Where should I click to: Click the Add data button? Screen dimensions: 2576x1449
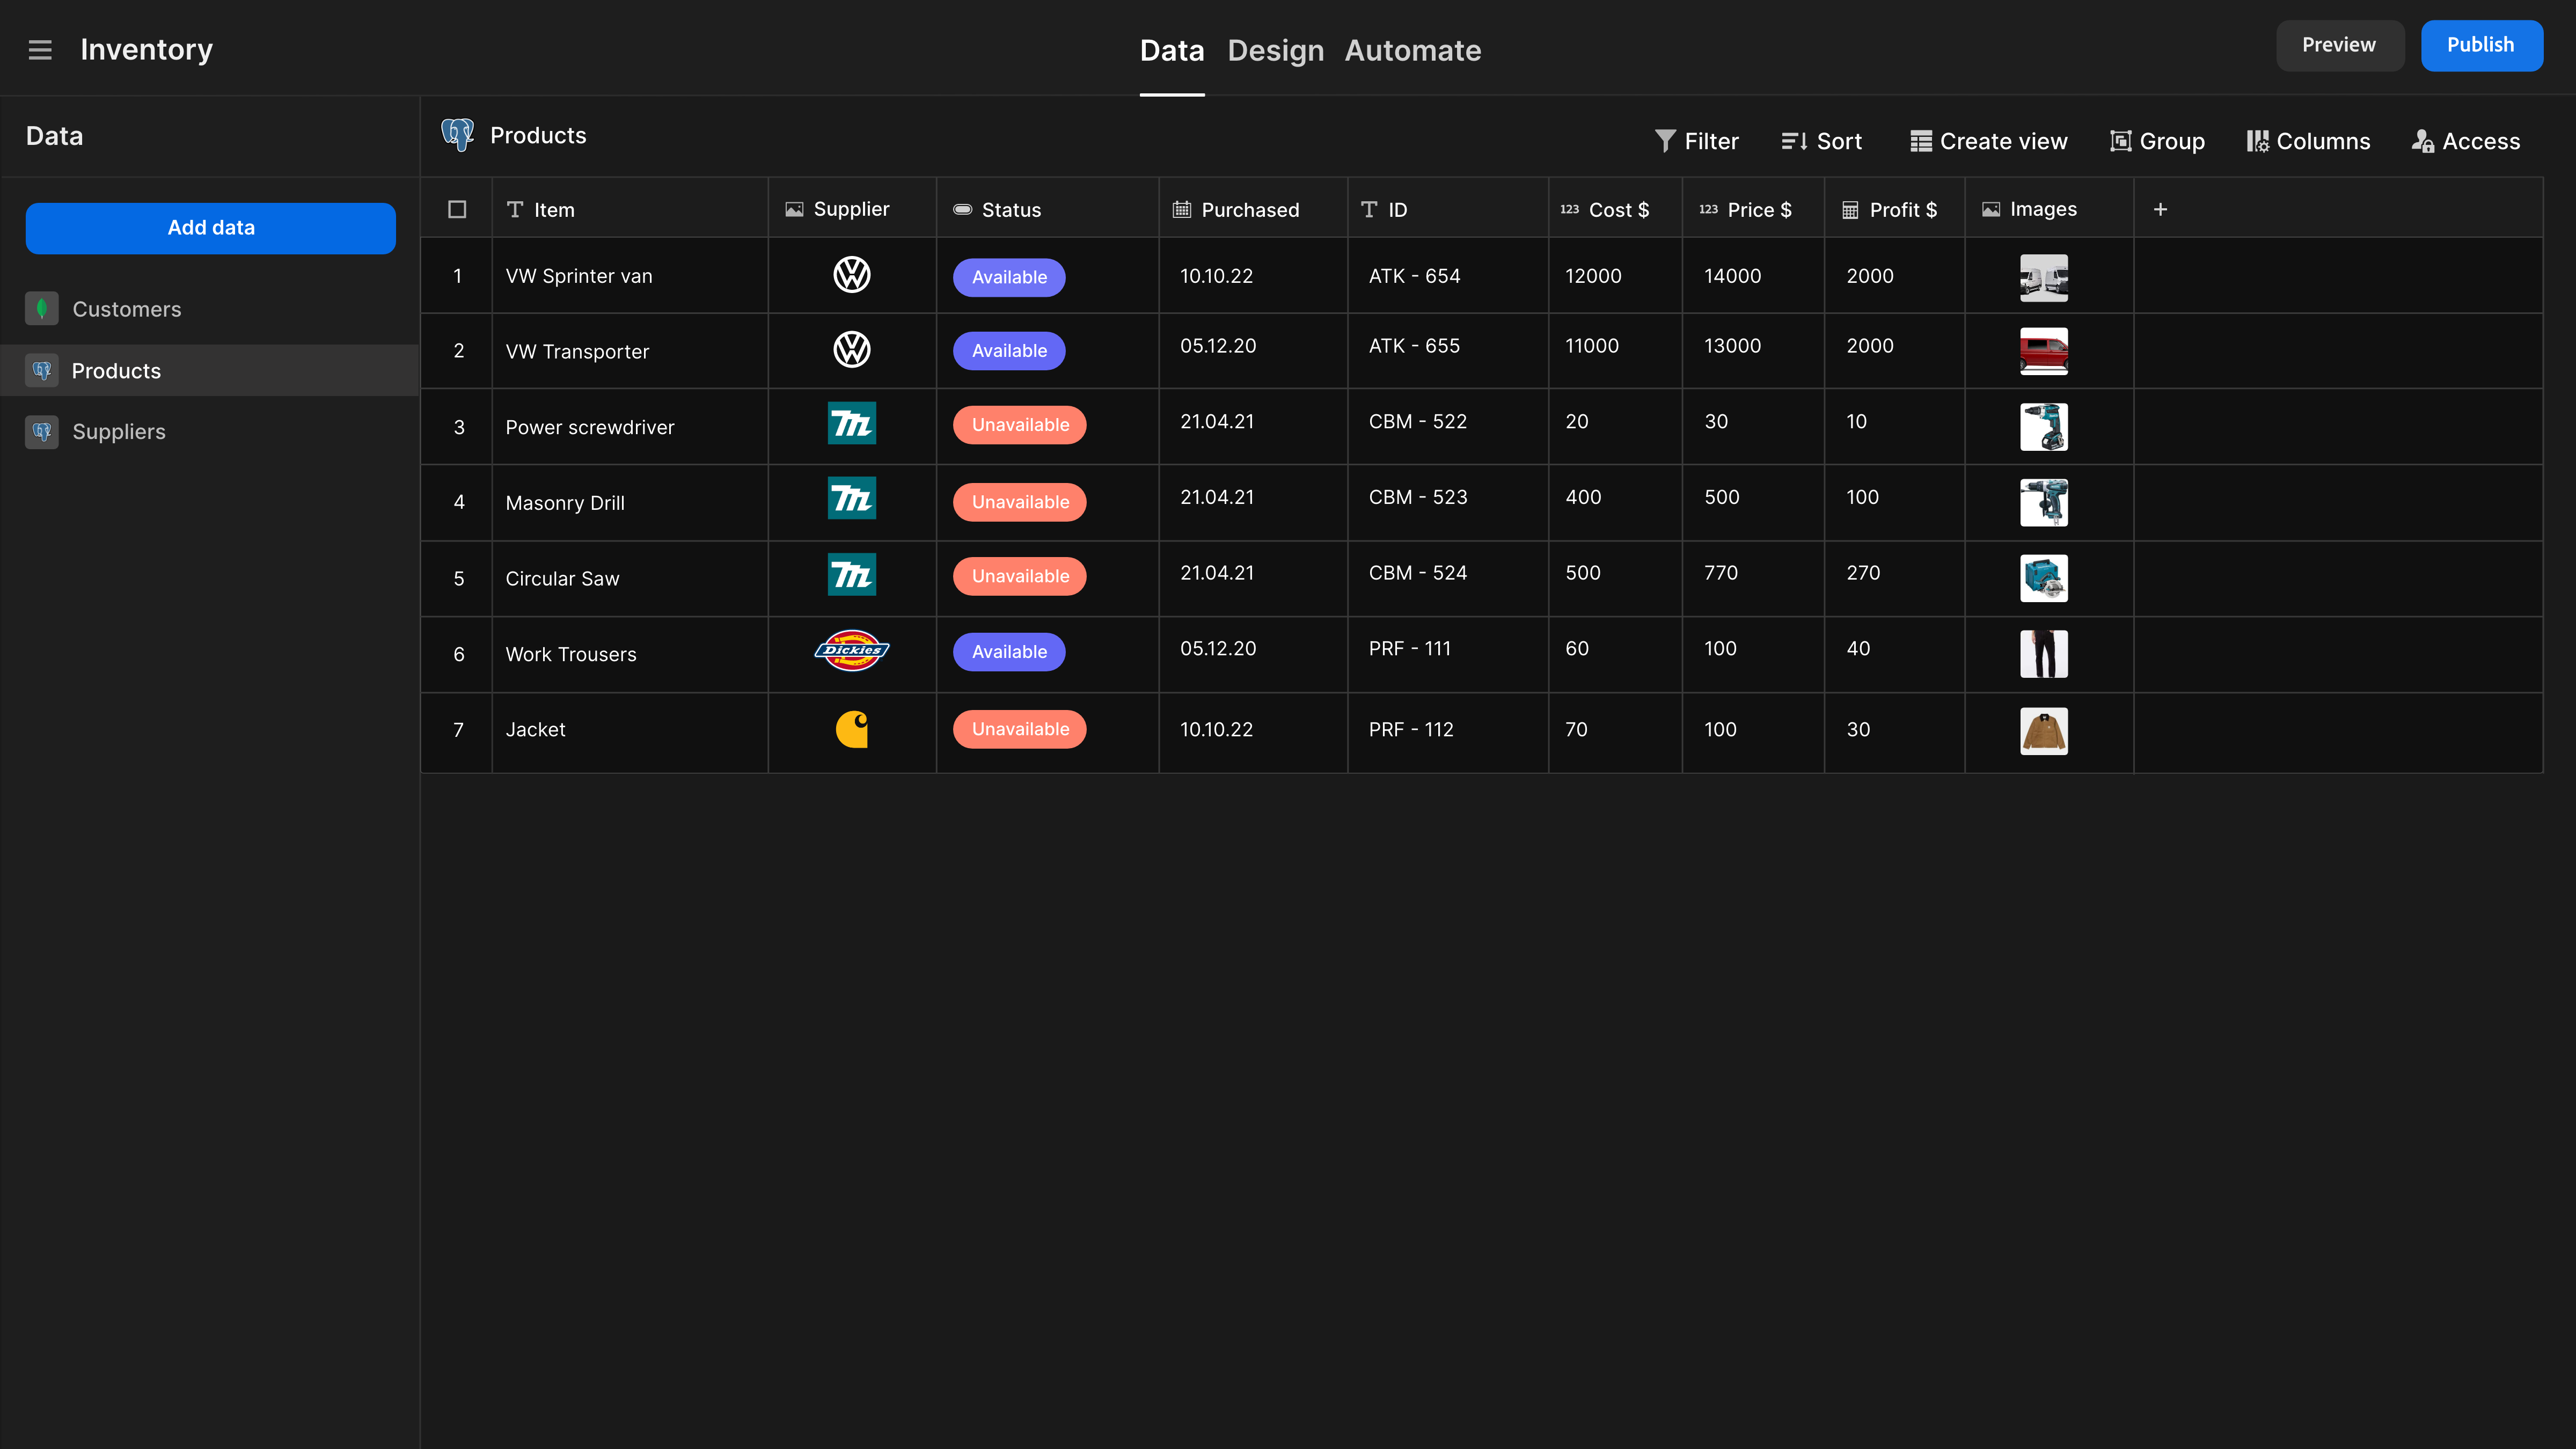coord(210,228)
